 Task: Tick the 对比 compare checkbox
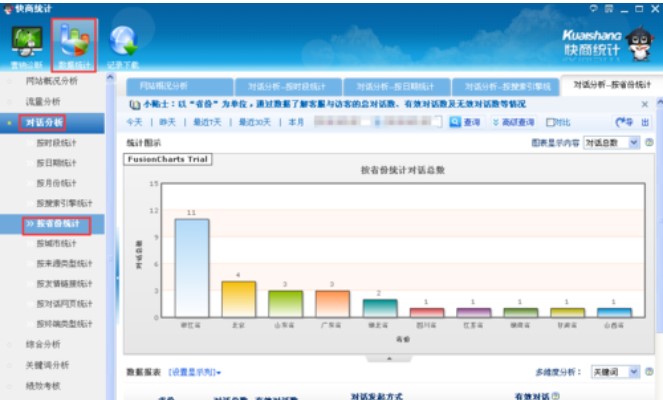(x=550, y=122)
